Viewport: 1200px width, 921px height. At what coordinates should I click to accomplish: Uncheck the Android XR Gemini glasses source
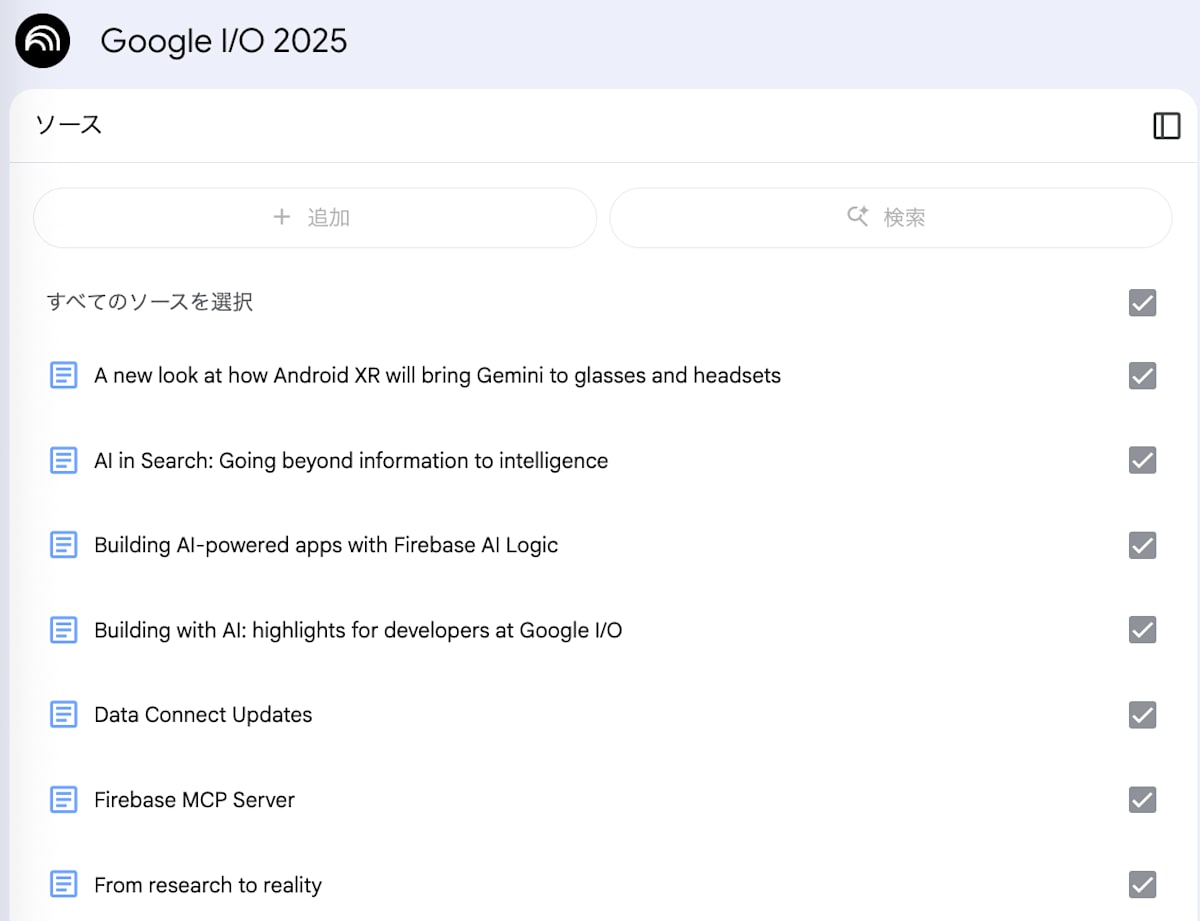coord(1142,376)
